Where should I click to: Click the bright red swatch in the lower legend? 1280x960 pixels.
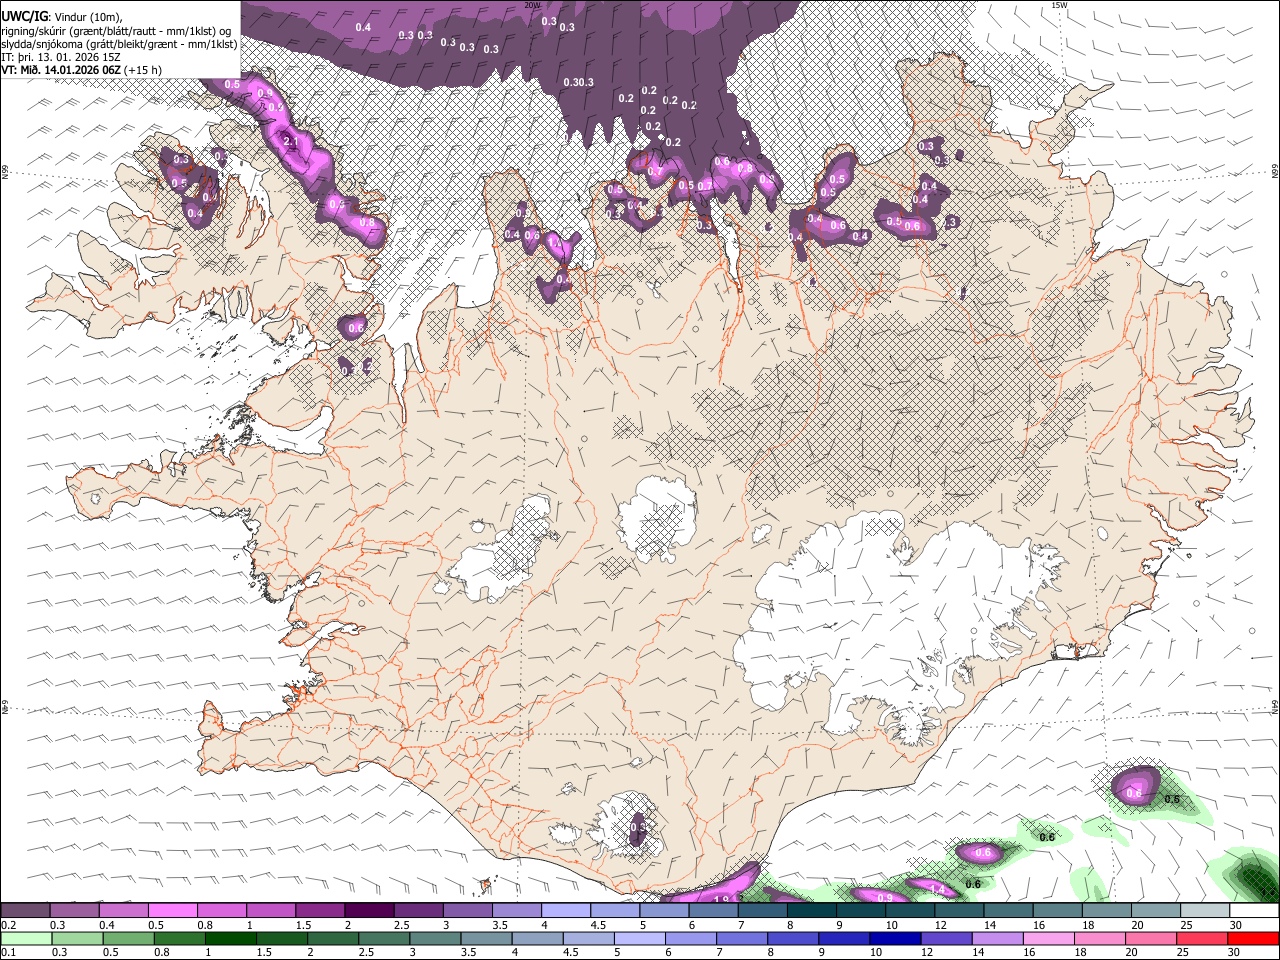coord(1253,938)
